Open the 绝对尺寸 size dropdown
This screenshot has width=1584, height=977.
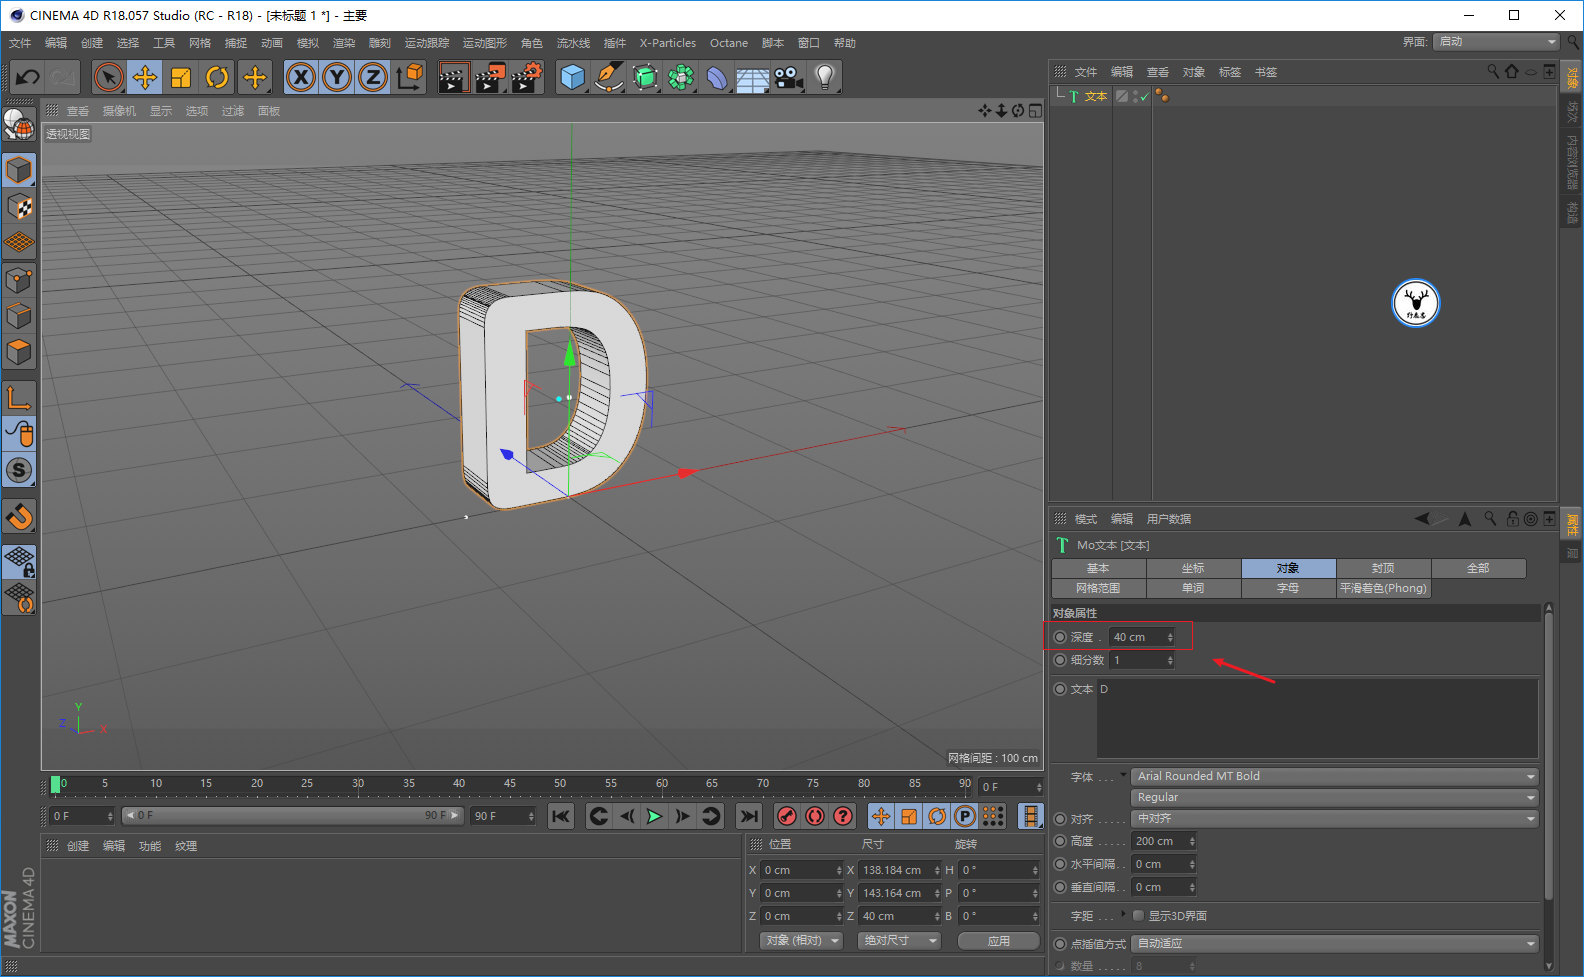[x=900, y=941]
